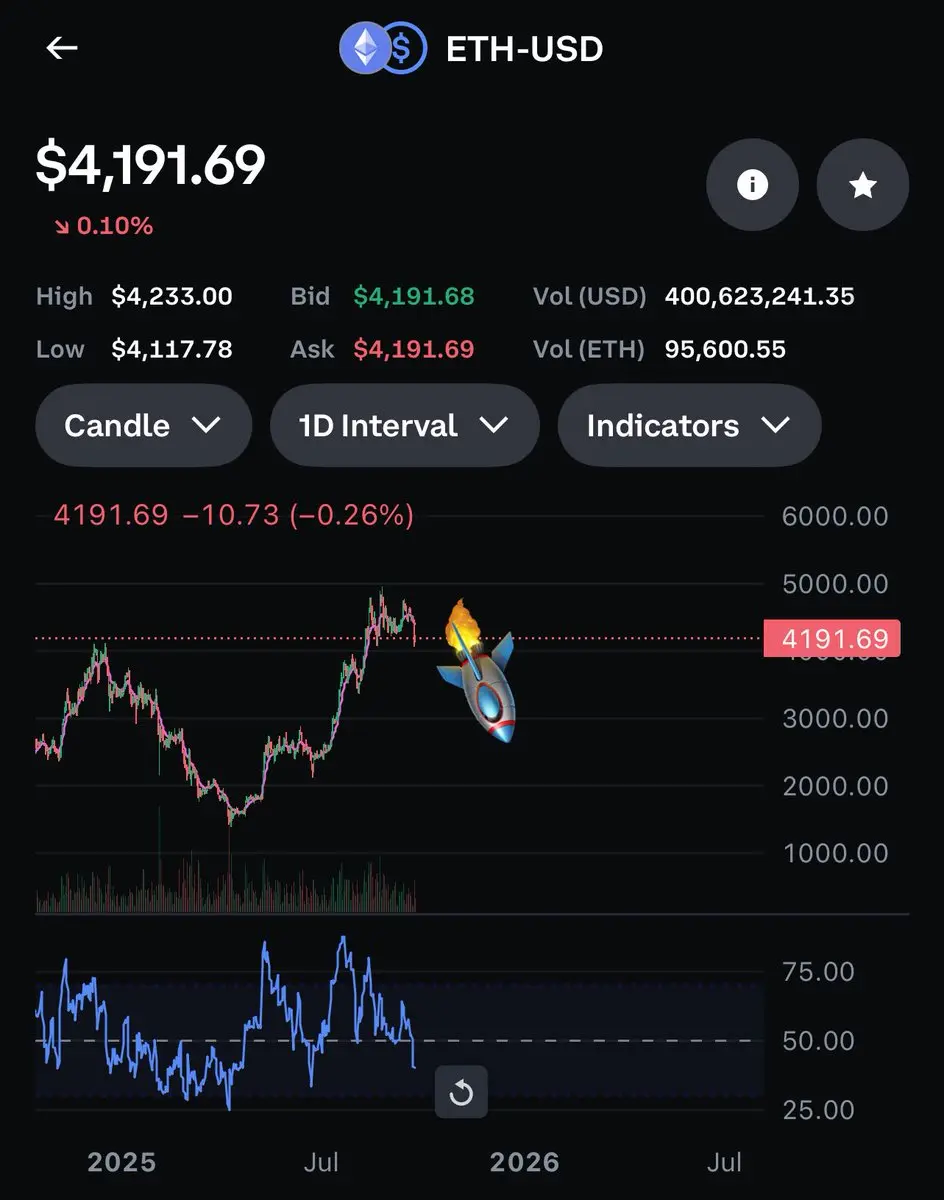
Task: Tap the back arrow icon
Action: [62, 48]
